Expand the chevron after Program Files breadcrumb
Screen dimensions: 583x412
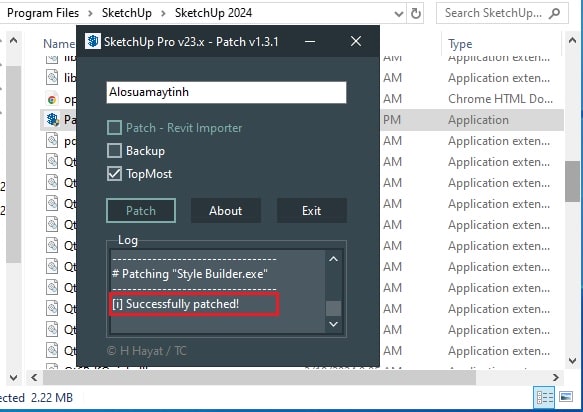[90, 13]
